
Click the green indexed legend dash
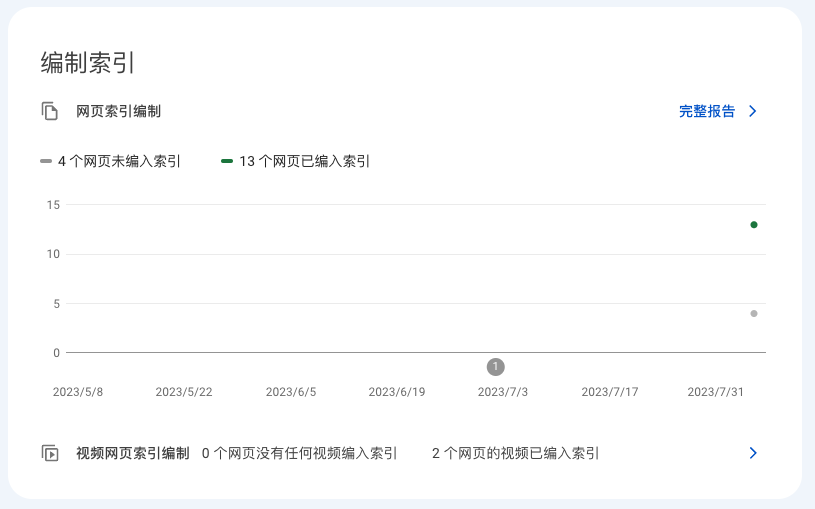[227, 161]
